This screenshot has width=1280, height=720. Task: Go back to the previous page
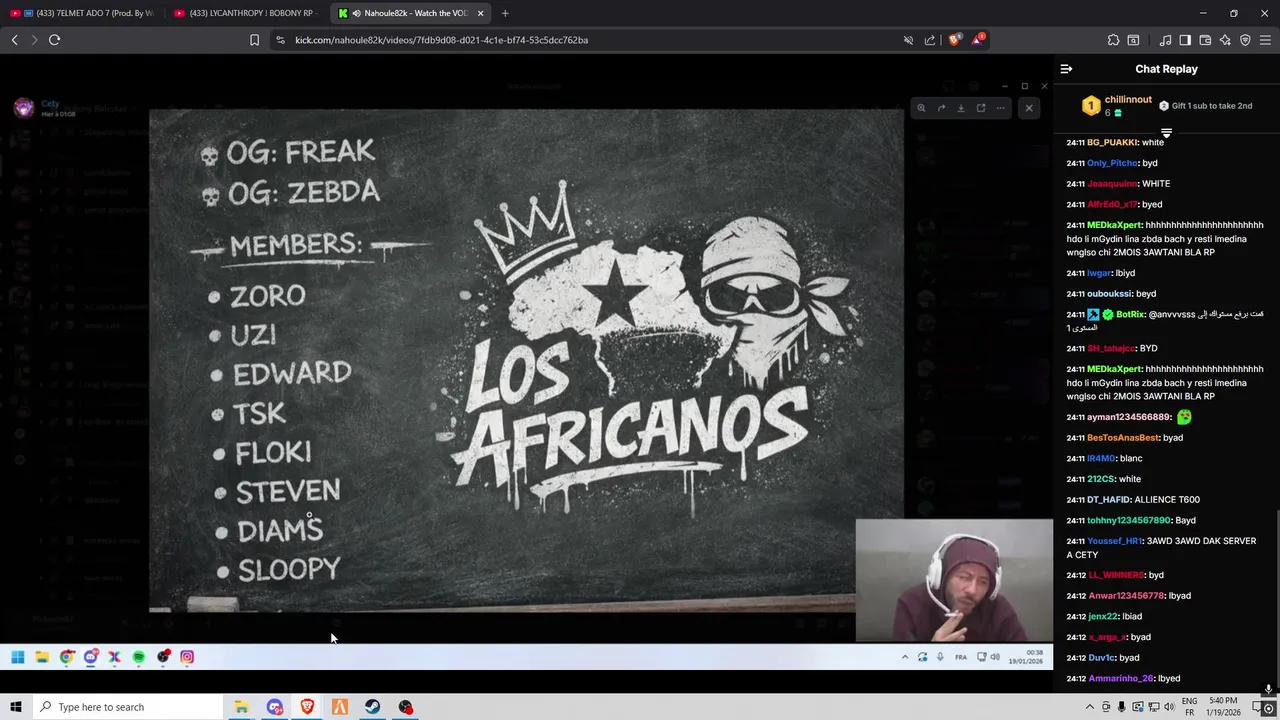pos(14,40)
